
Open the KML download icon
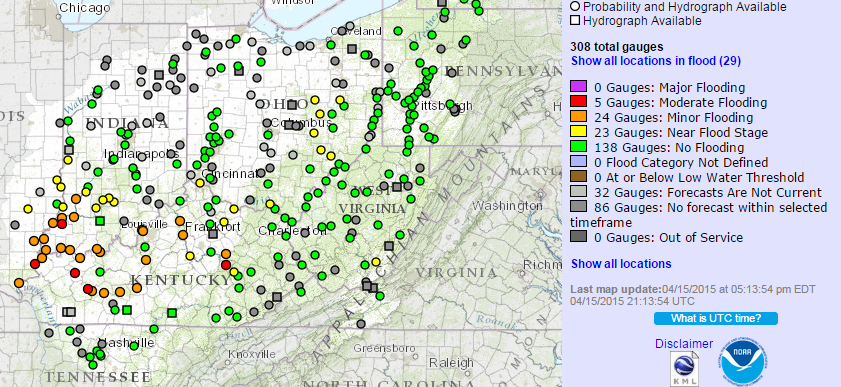[684, 369]
